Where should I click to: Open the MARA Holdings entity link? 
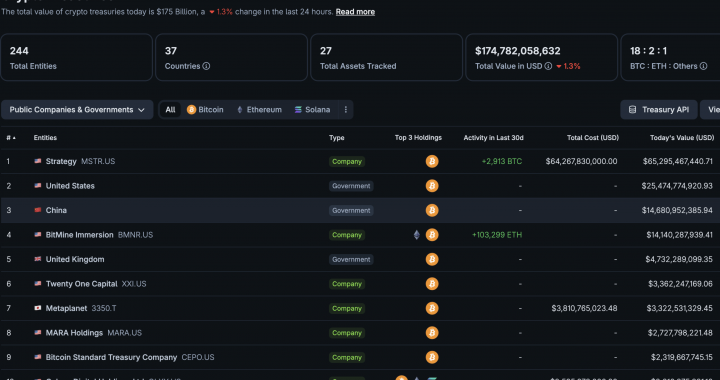pyautogui.click(x=74, y=333)
